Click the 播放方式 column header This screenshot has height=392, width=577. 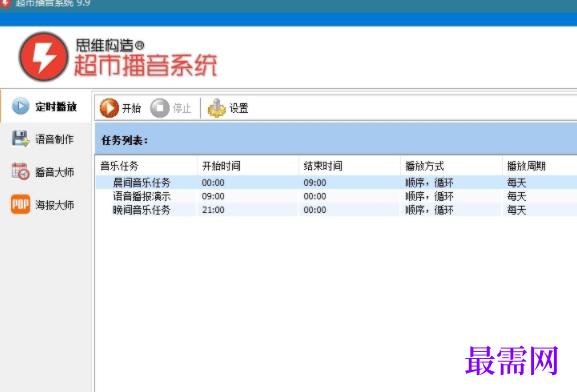452,166
